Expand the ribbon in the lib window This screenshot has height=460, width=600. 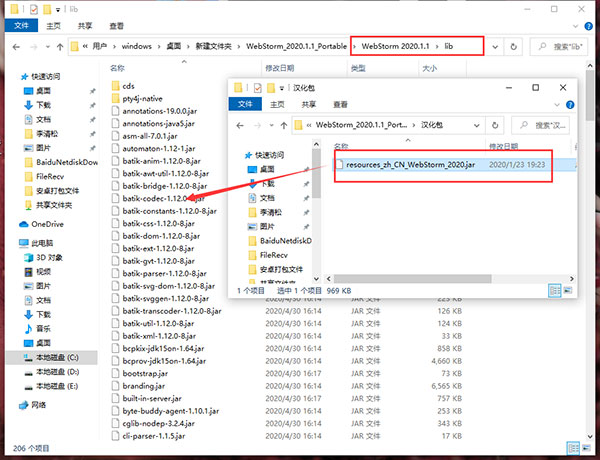[578, 26]
